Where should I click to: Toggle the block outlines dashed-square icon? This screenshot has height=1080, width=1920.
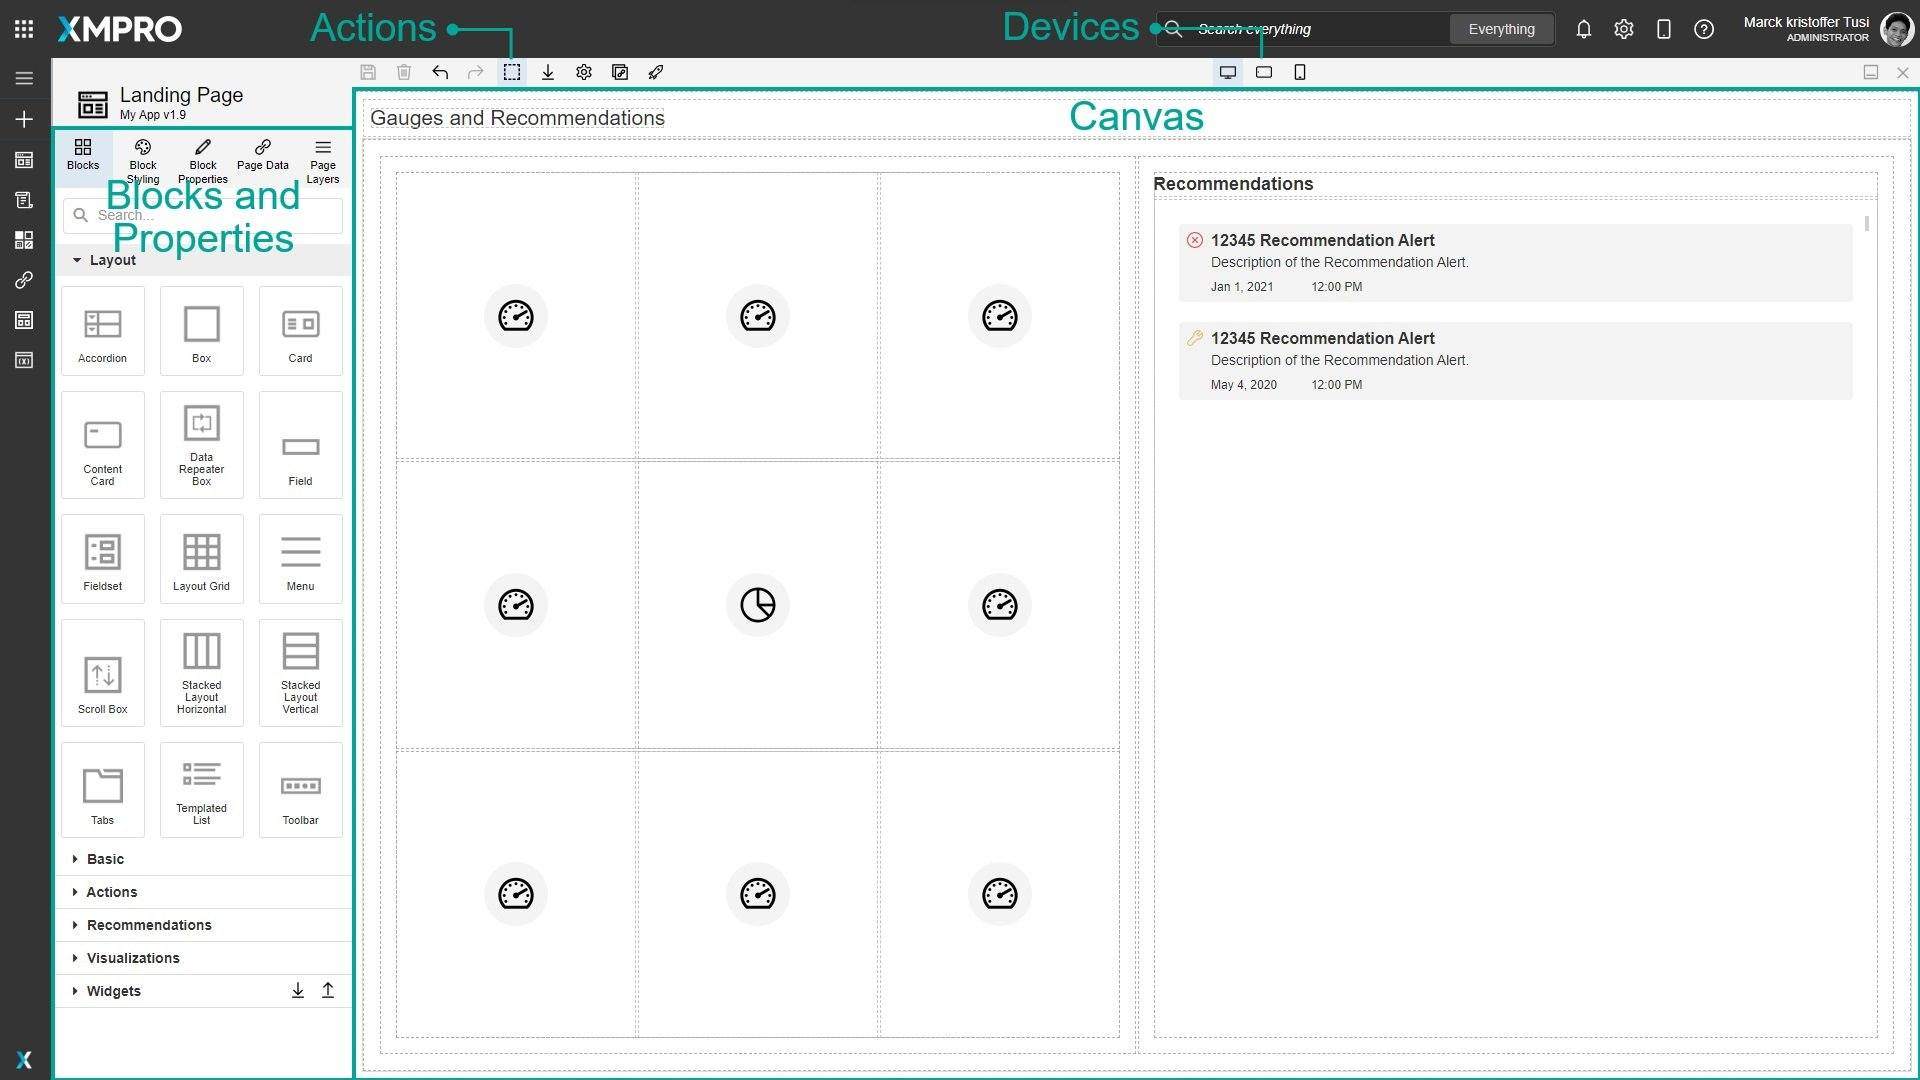pos(512,72)
